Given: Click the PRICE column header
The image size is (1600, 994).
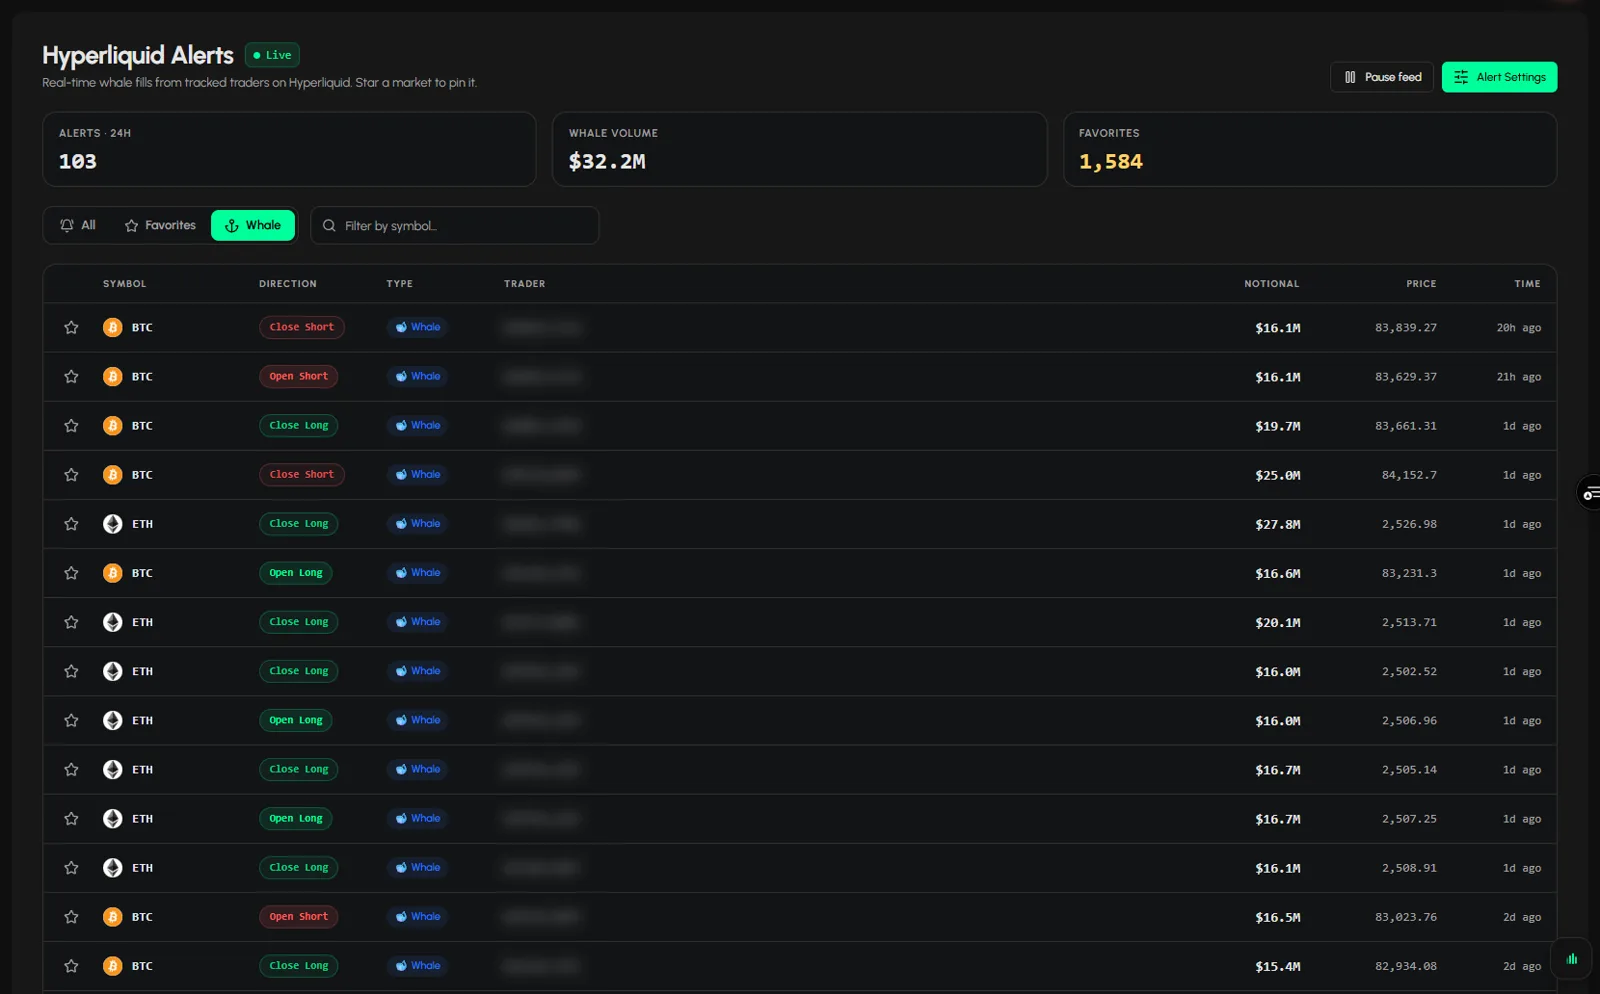Looking at the screenshot, I should (1421, 284).
